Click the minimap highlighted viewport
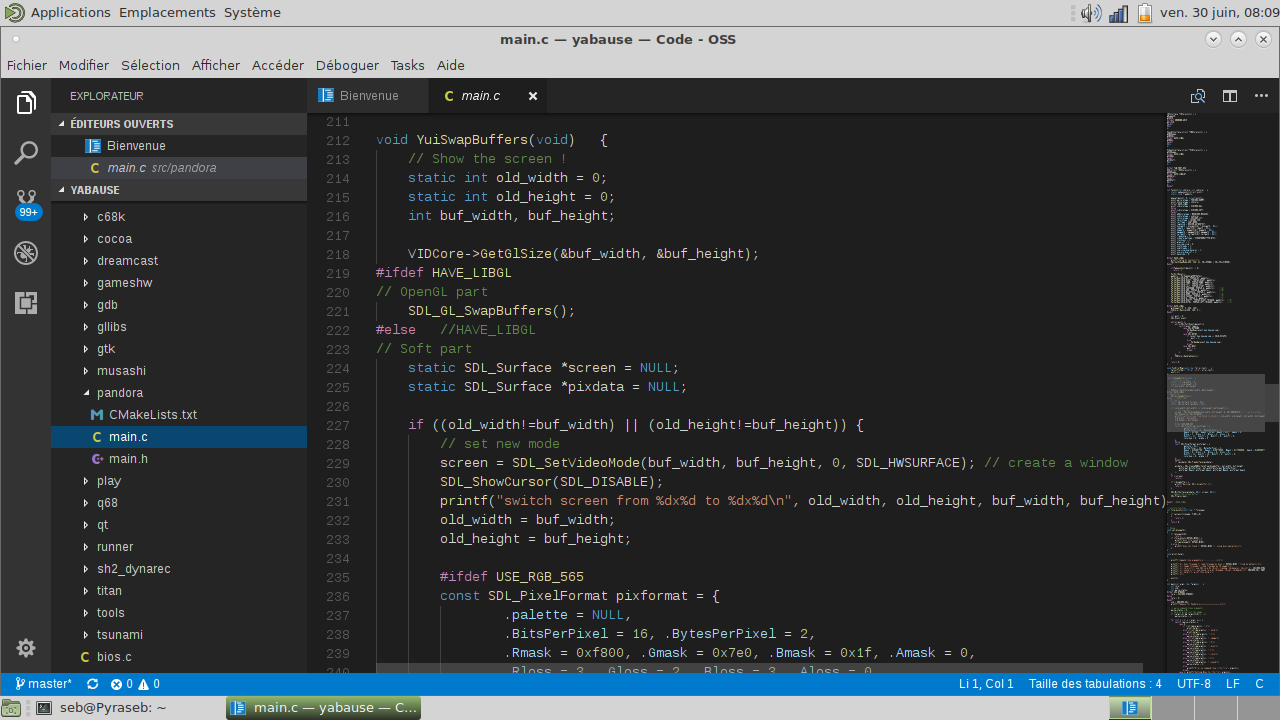1280x720 pixels. 1215,403
